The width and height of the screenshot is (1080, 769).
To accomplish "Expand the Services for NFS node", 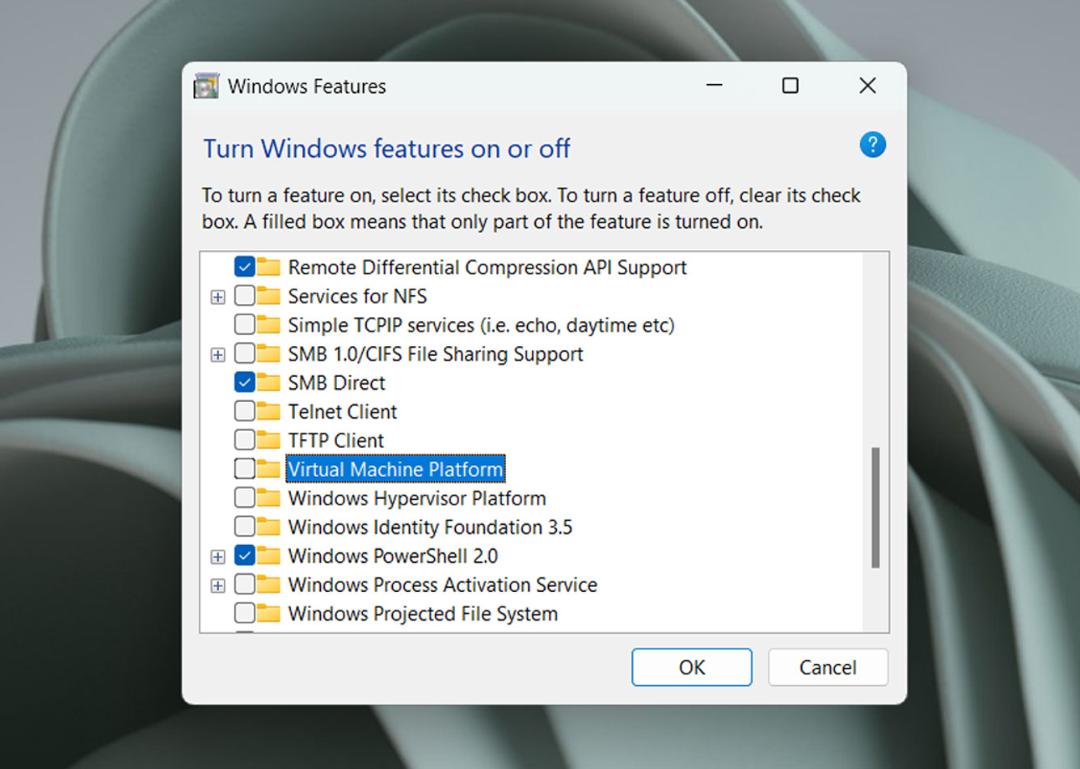I will click(x=218, y=297).
